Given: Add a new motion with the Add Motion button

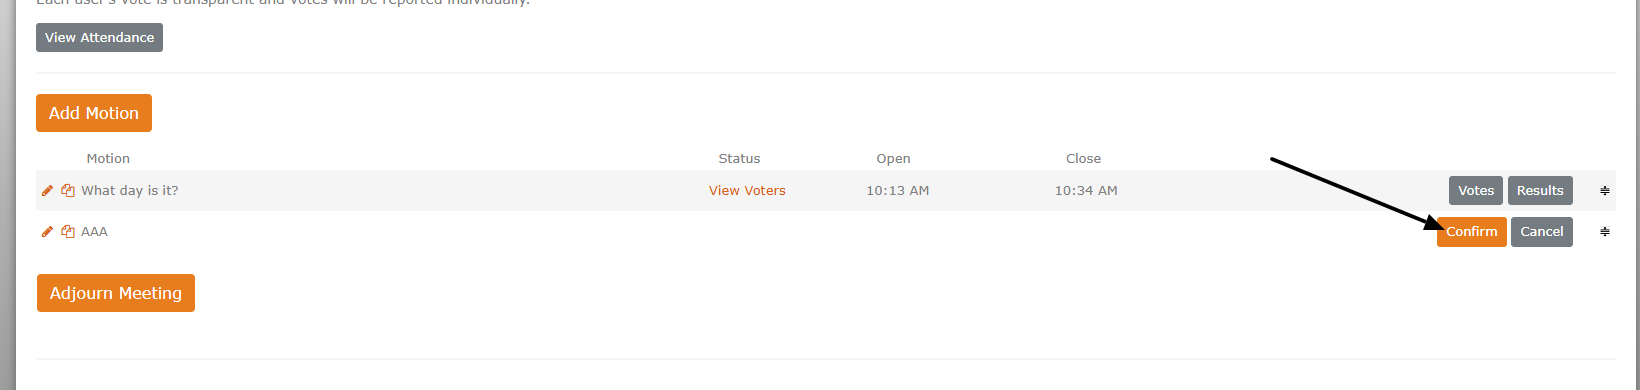Looking at the screenshot, I should 94,113.
